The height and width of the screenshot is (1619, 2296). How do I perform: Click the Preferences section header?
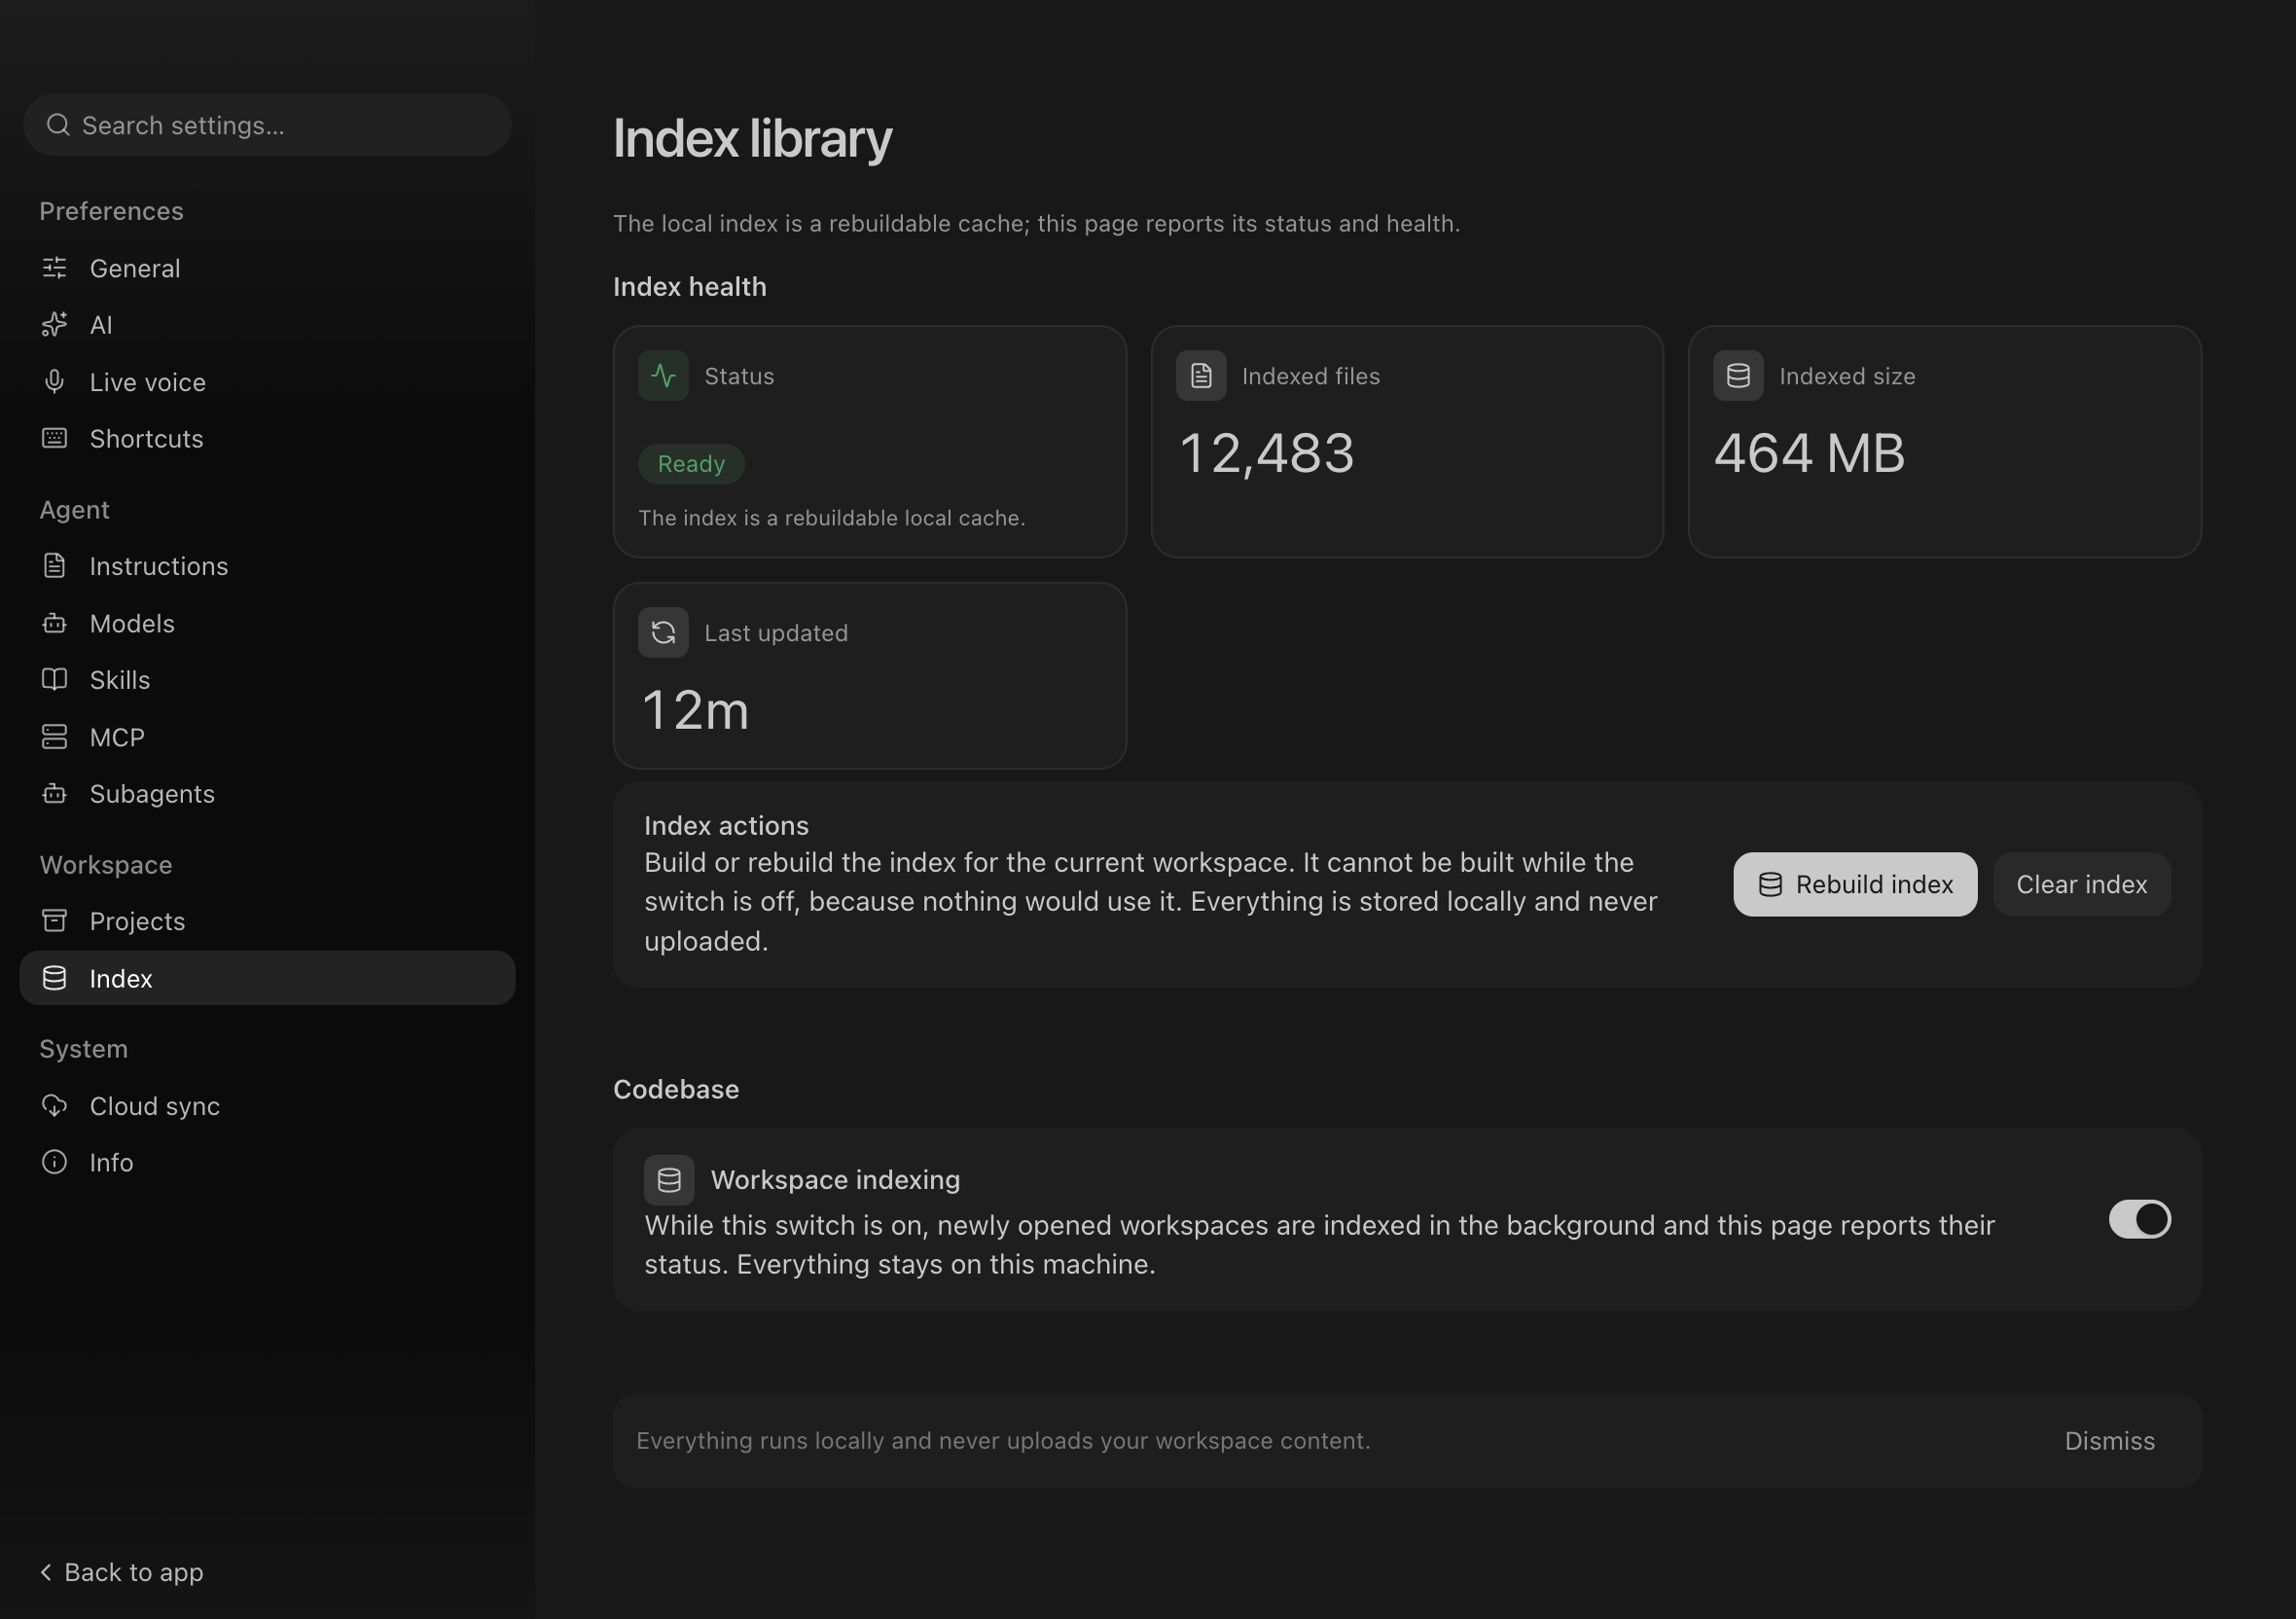point(111,211)
